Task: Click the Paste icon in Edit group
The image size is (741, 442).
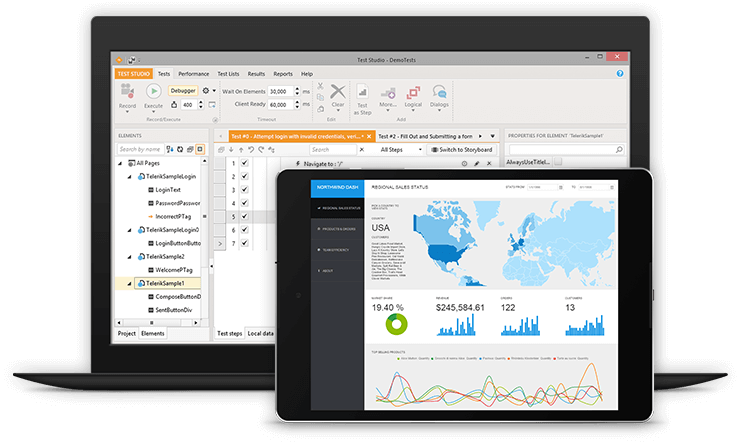Action: pos(320,109)
